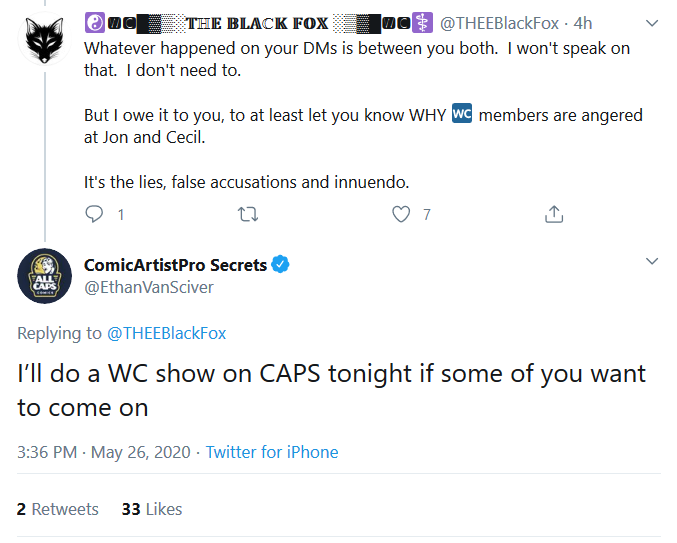The width and height of the screenshot is (677, 543).
Task: Retweet The Black Fox's tweet
Action: coord(248,214)
